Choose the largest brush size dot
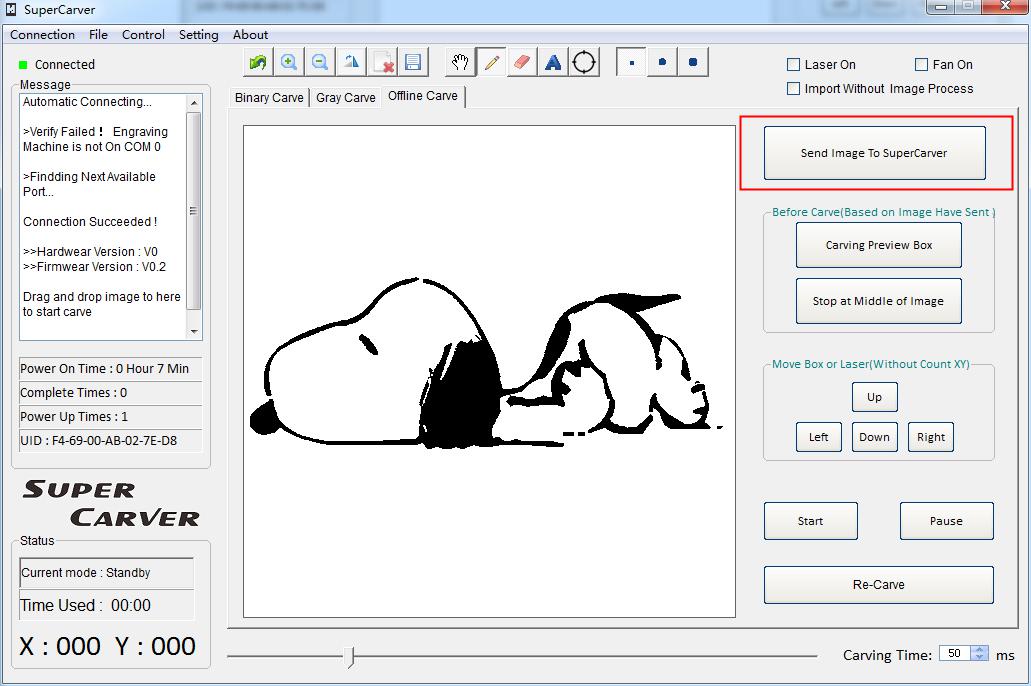Screen dimensions: 1031x686 [693, 62]
